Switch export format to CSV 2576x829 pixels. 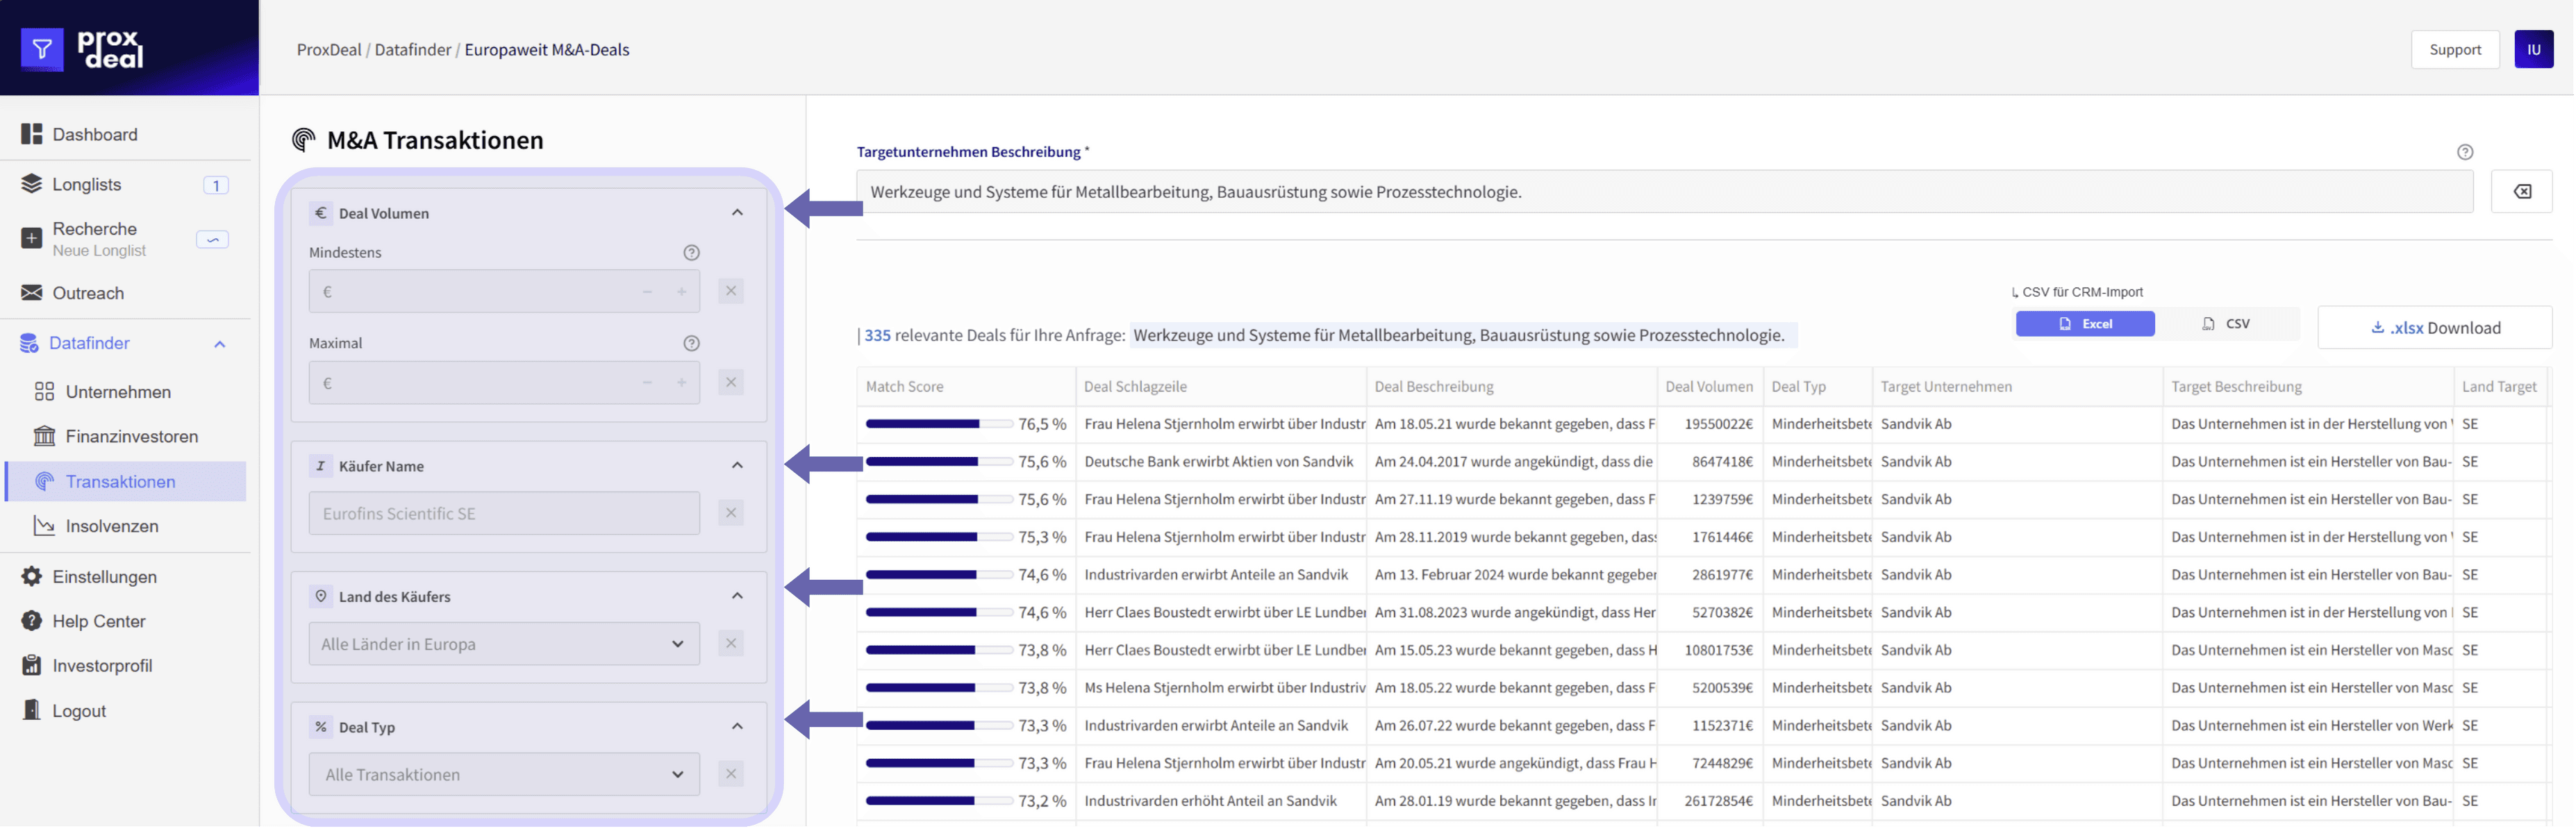tap(2226, 324)
